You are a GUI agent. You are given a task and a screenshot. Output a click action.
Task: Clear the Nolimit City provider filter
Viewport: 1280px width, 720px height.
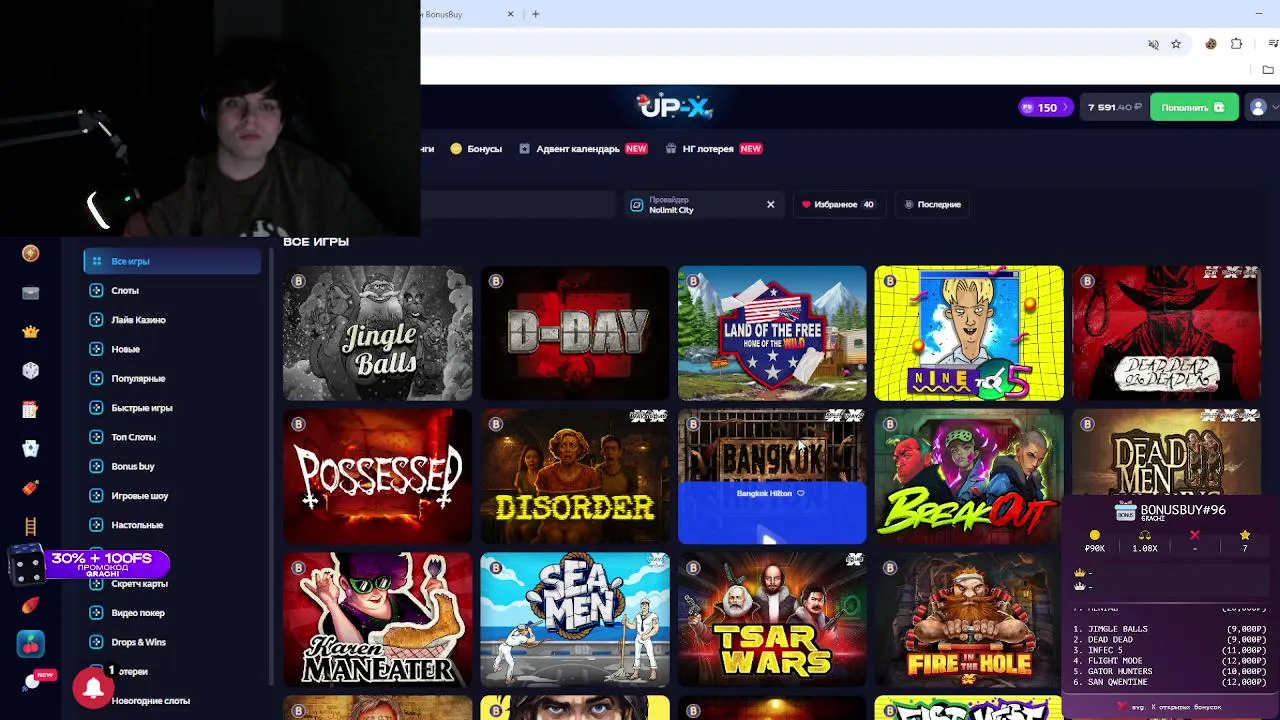770,204
